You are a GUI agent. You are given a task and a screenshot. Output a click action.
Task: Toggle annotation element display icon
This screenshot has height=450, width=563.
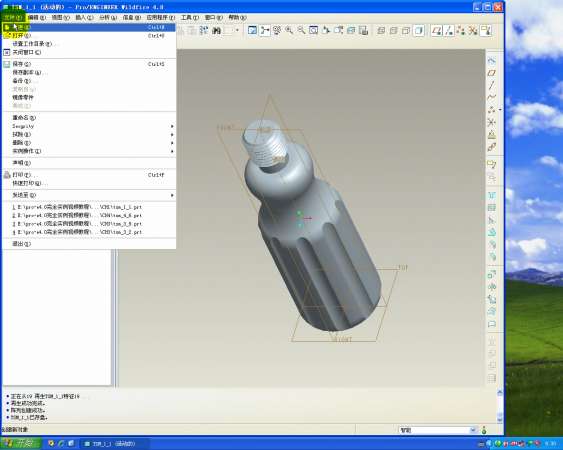click(x=485, y=31)
